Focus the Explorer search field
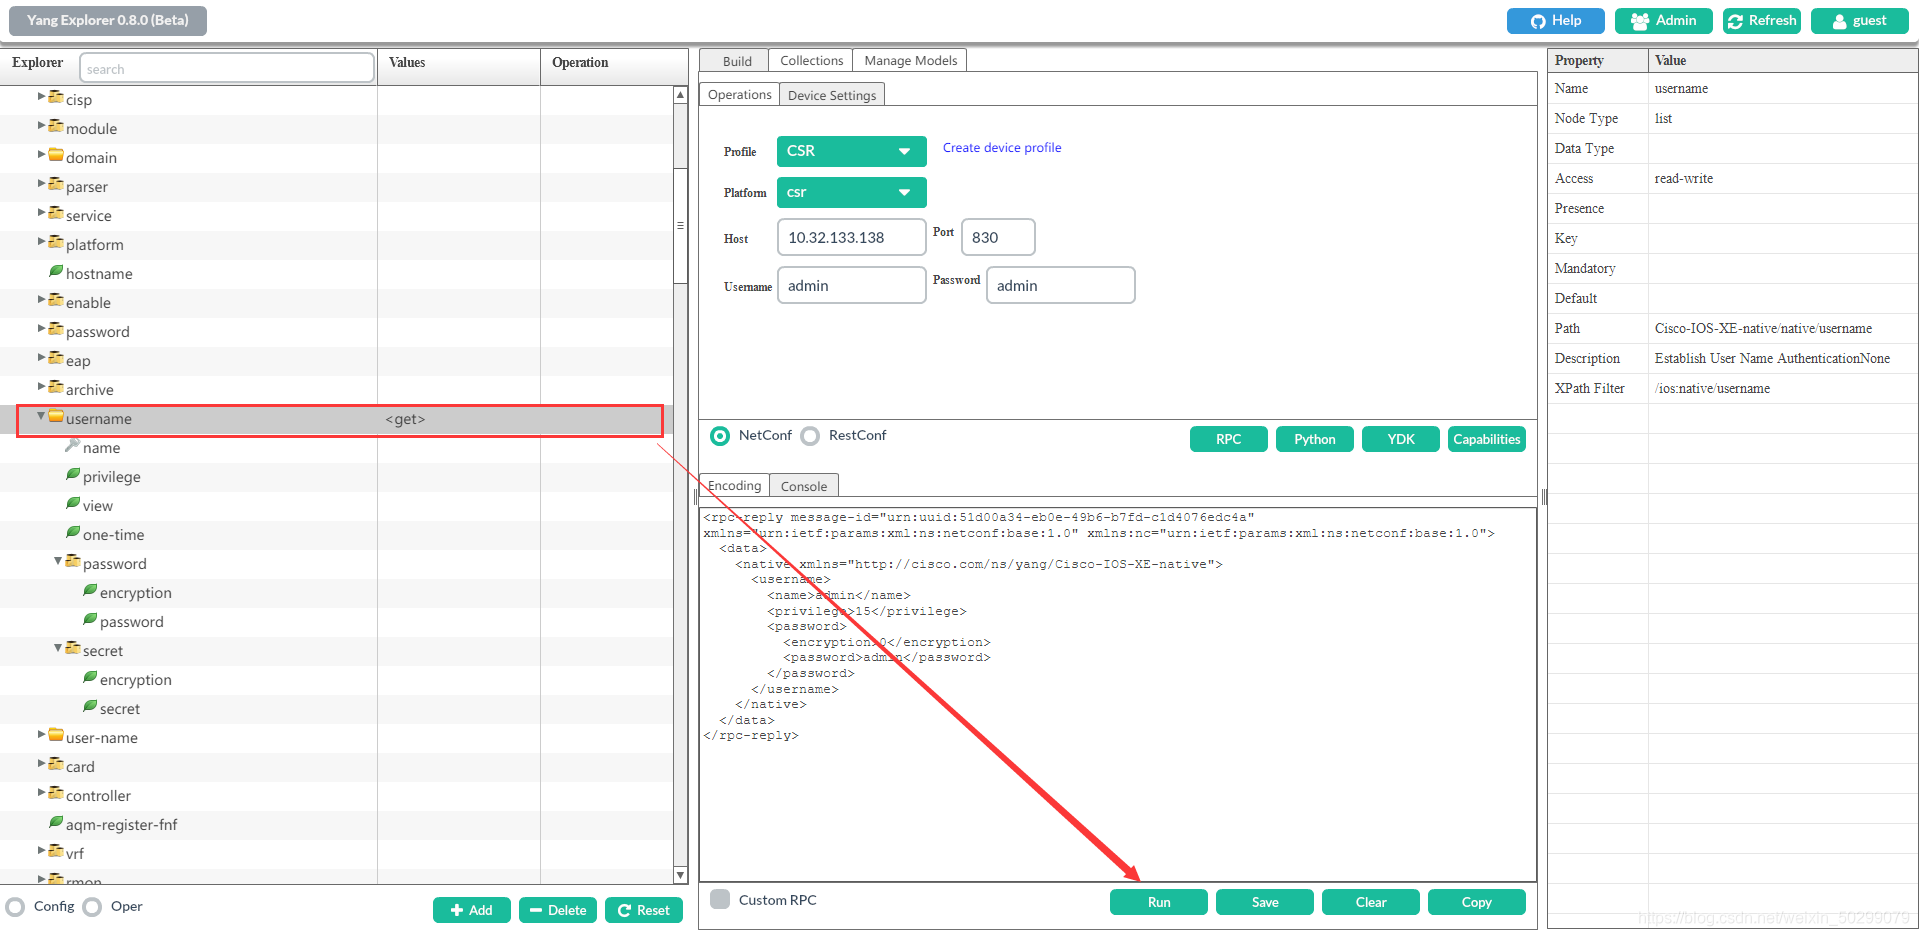 click(227, 68)
